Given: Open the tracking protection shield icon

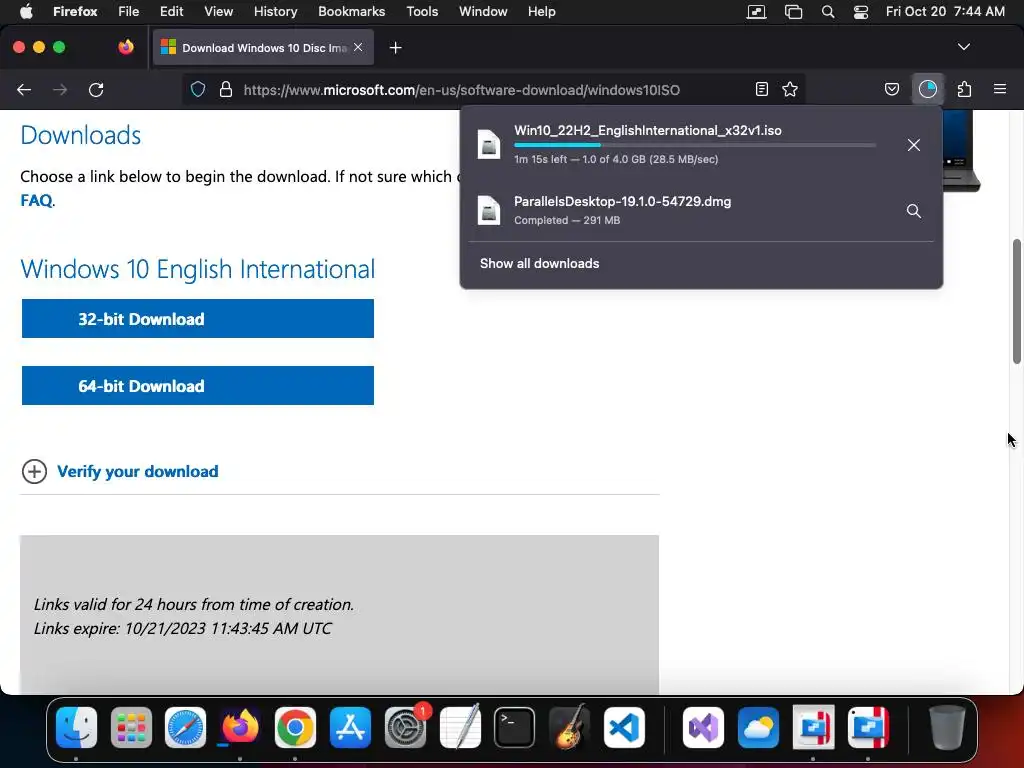Looking at the screenshot, I should click(x=198, y=89).
